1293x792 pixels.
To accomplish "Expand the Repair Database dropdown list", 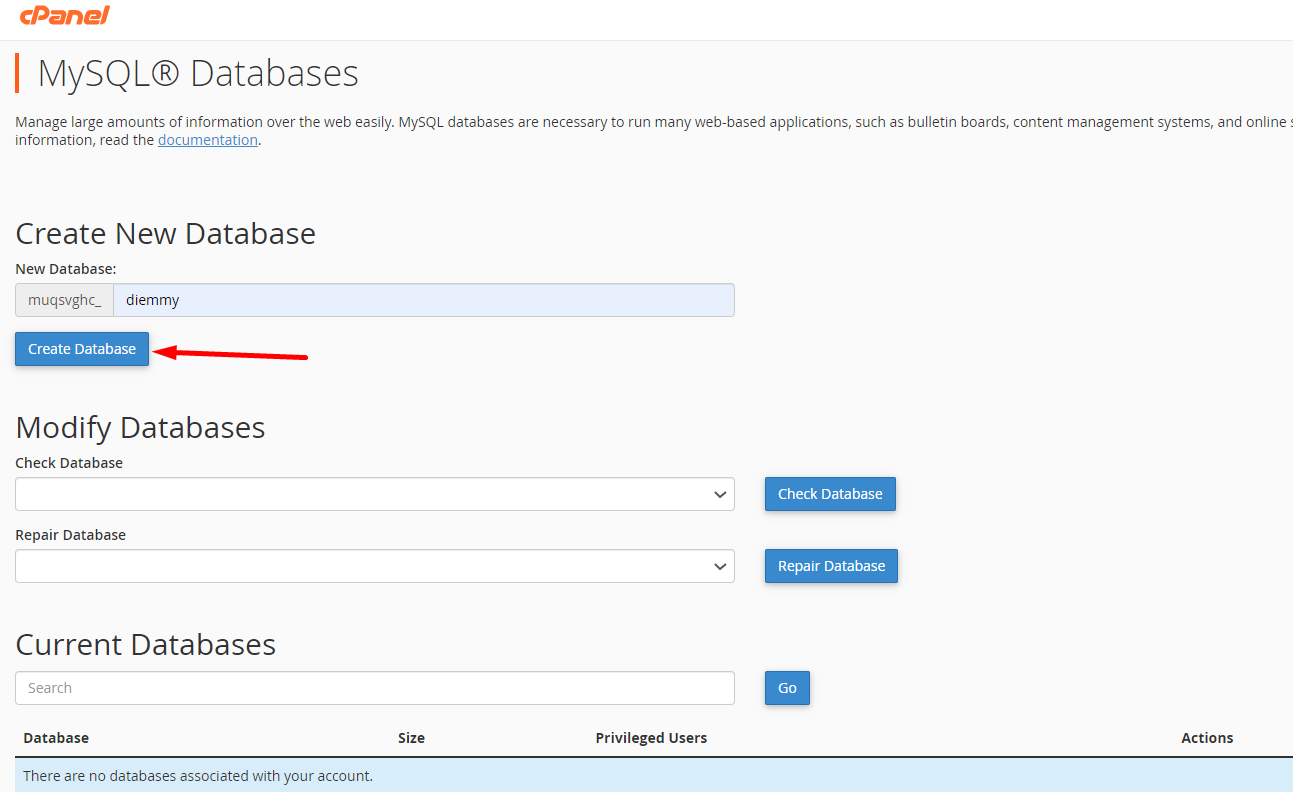I will [374, 566].
